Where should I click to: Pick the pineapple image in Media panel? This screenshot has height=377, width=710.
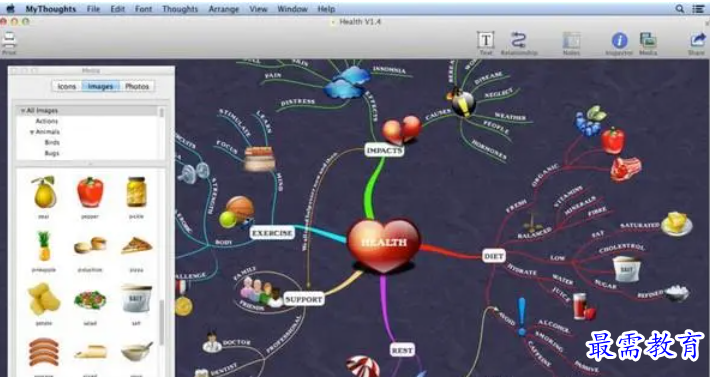pos(44,246)
